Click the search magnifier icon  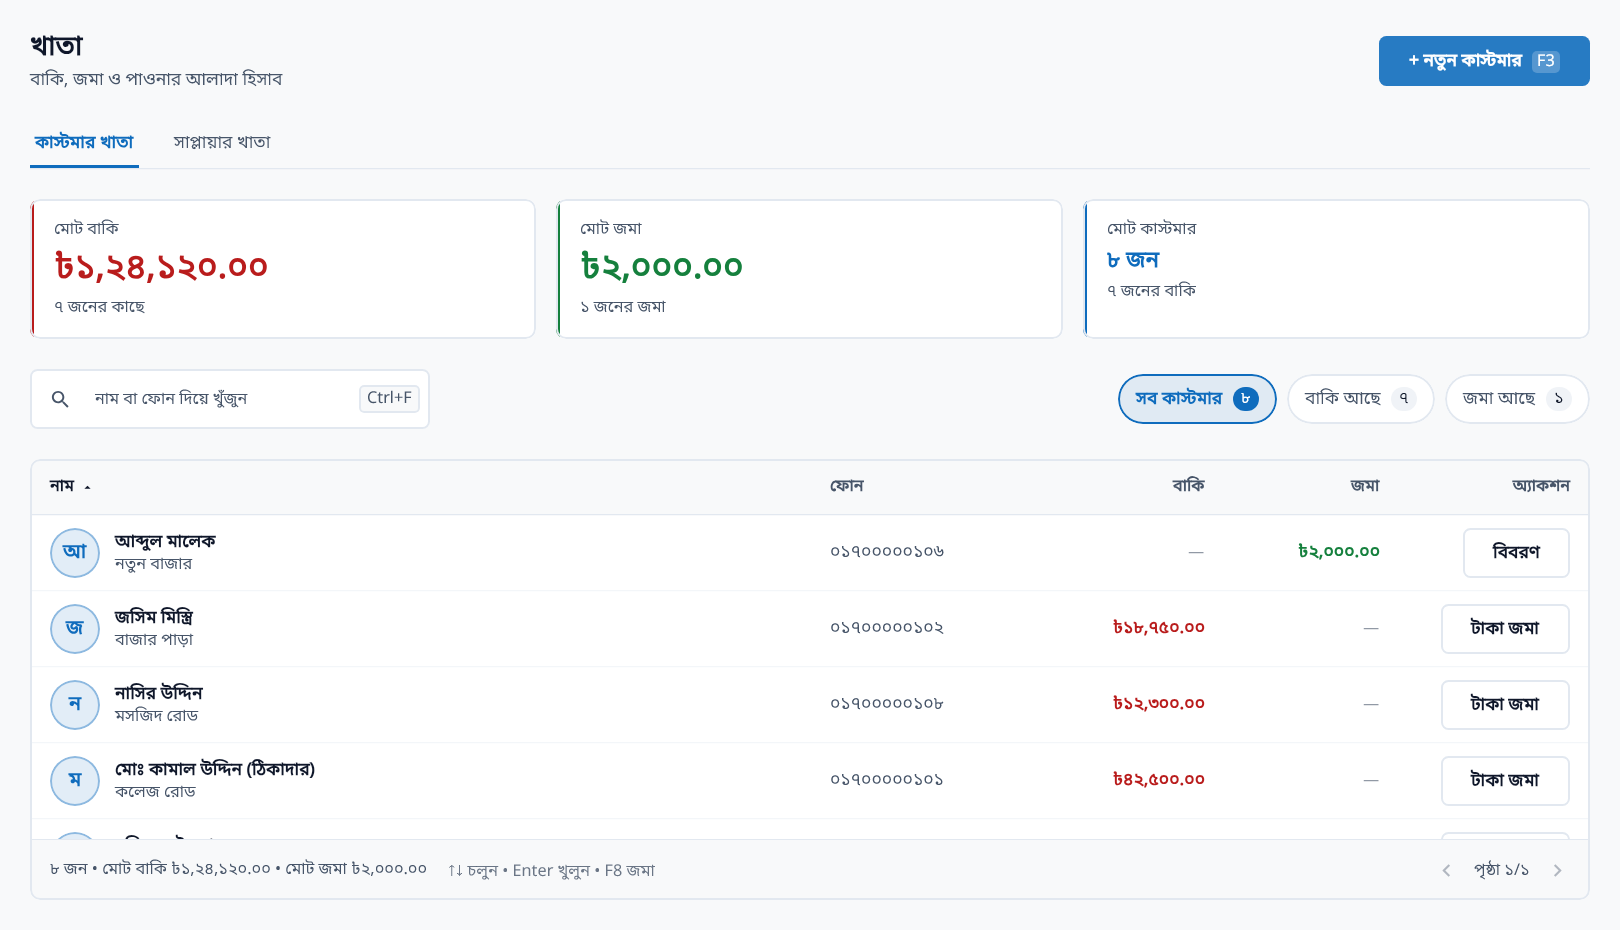tap(60, 399)
